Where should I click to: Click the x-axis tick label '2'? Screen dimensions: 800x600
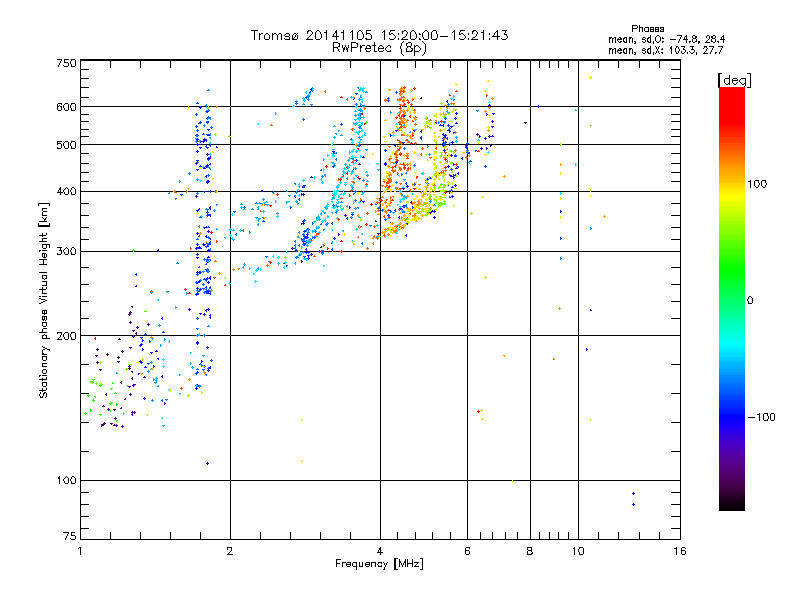point(230,551)
